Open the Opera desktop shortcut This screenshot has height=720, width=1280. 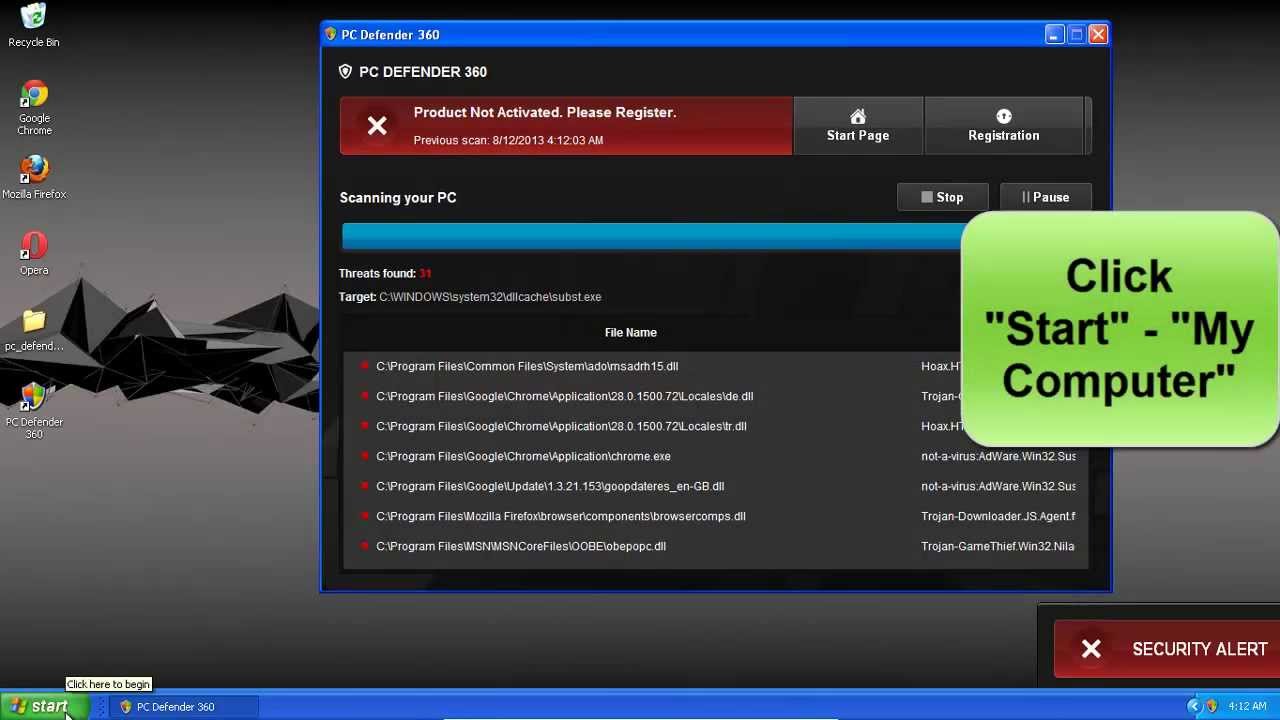(x=34, y=253)
